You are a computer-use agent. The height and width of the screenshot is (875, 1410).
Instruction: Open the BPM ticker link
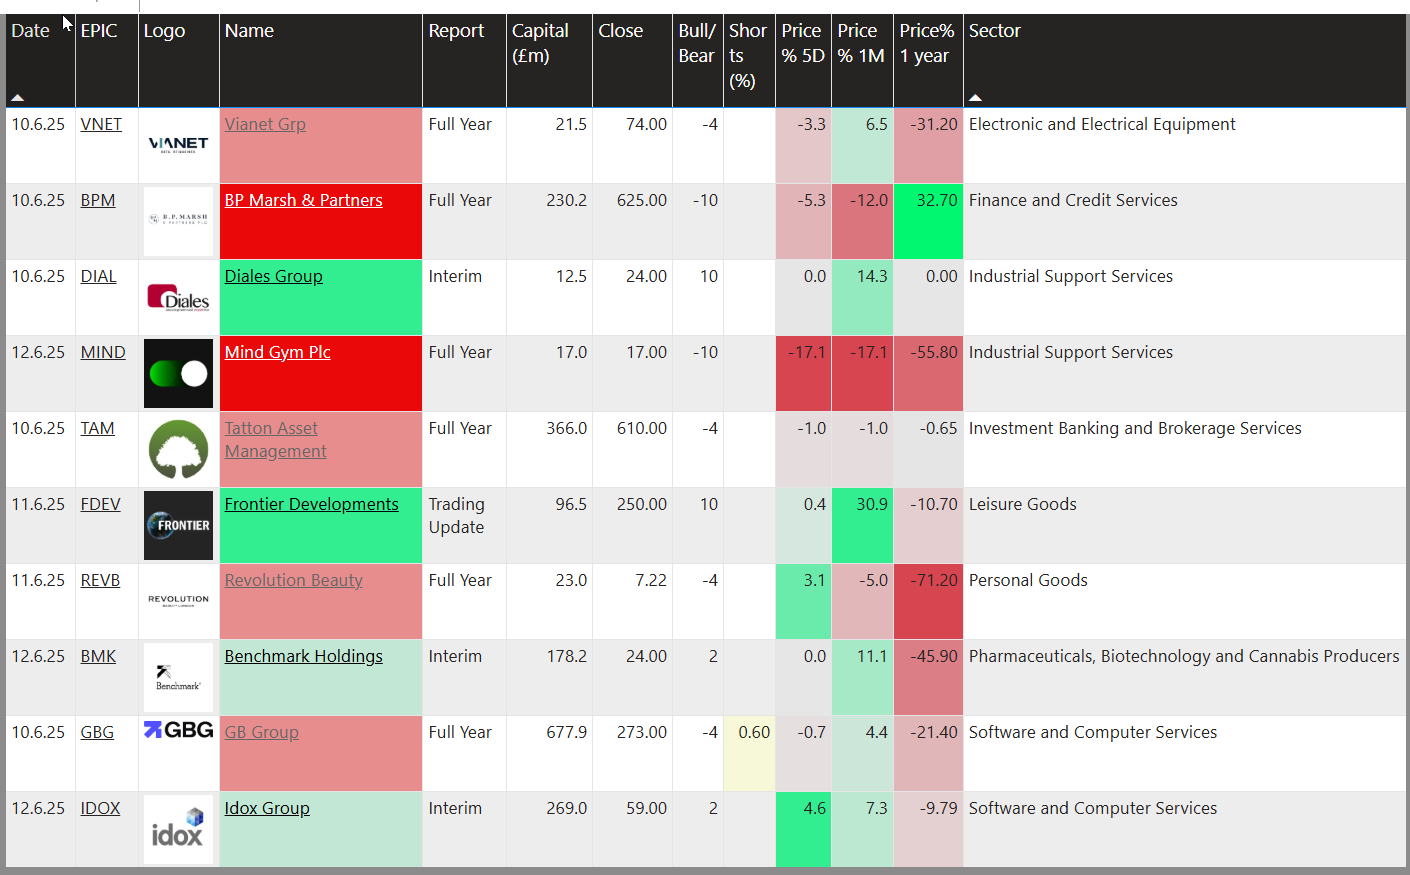point(98,200)
